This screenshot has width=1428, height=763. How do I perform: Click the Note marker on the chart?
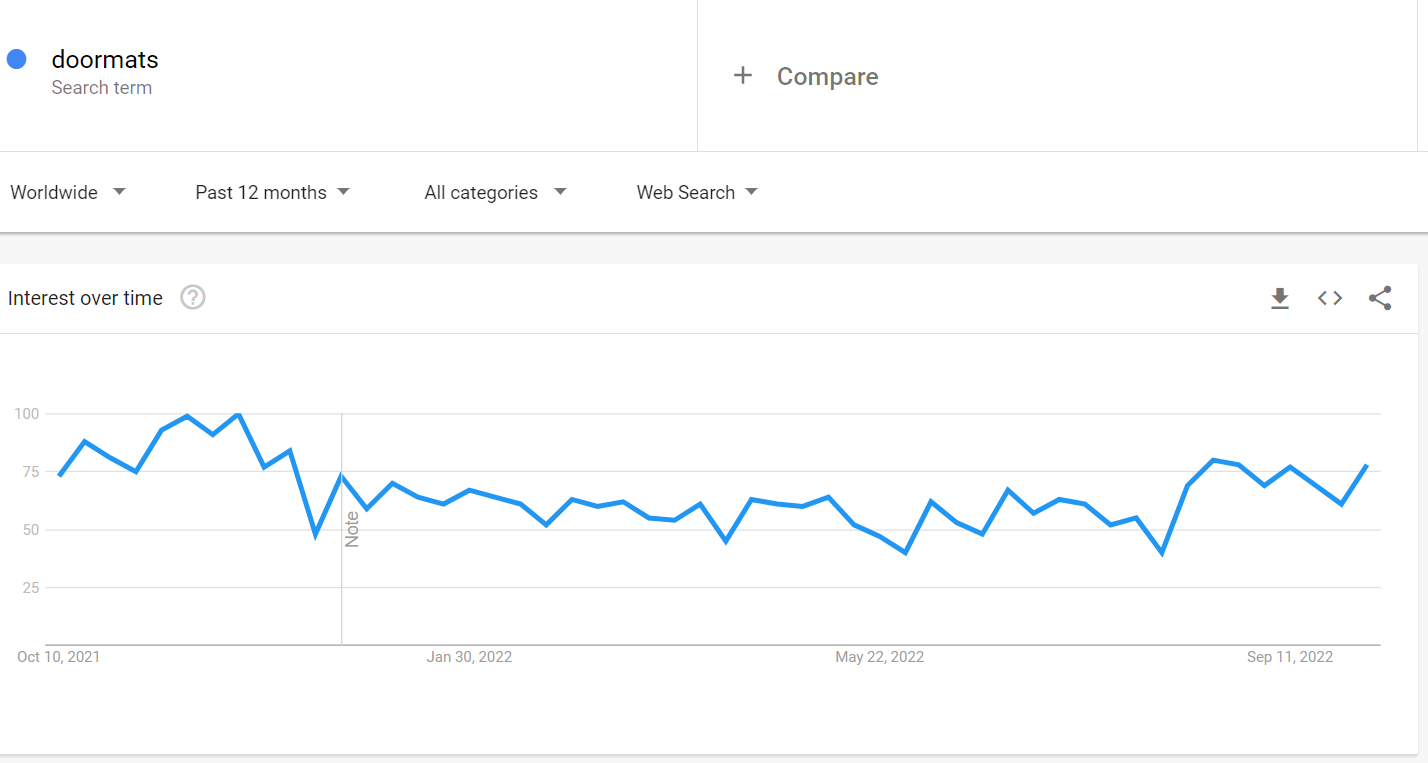coord(352,529)
